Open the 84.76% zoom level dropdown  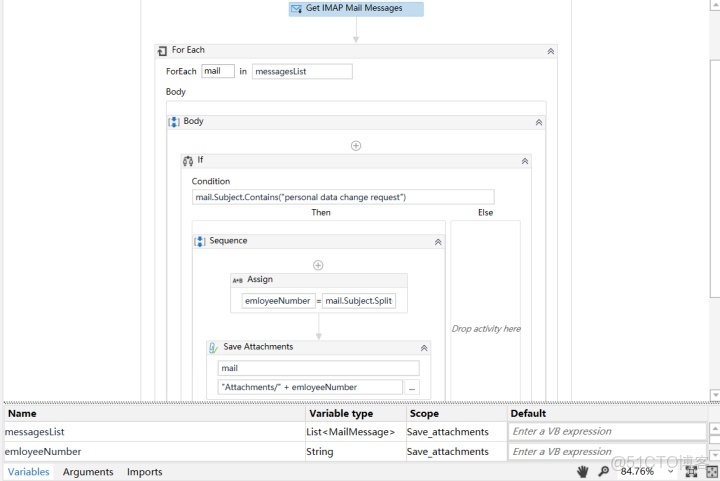point(670,471)
